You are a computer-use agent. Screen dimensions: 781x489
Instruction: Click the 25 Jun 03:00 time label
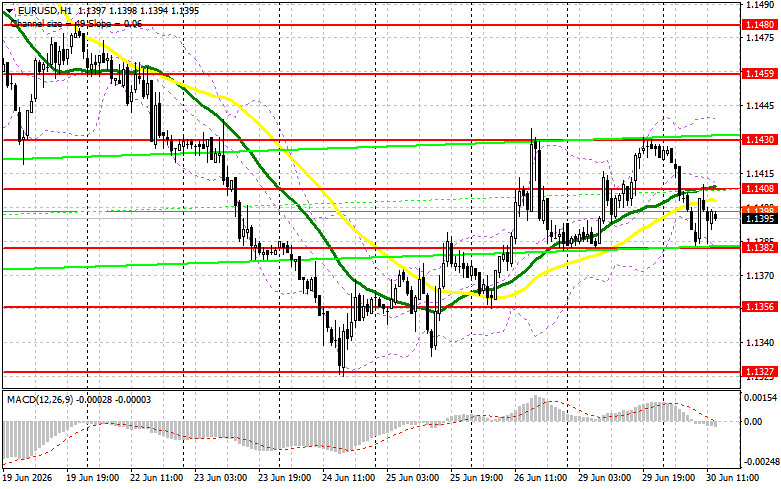point(412,478)
